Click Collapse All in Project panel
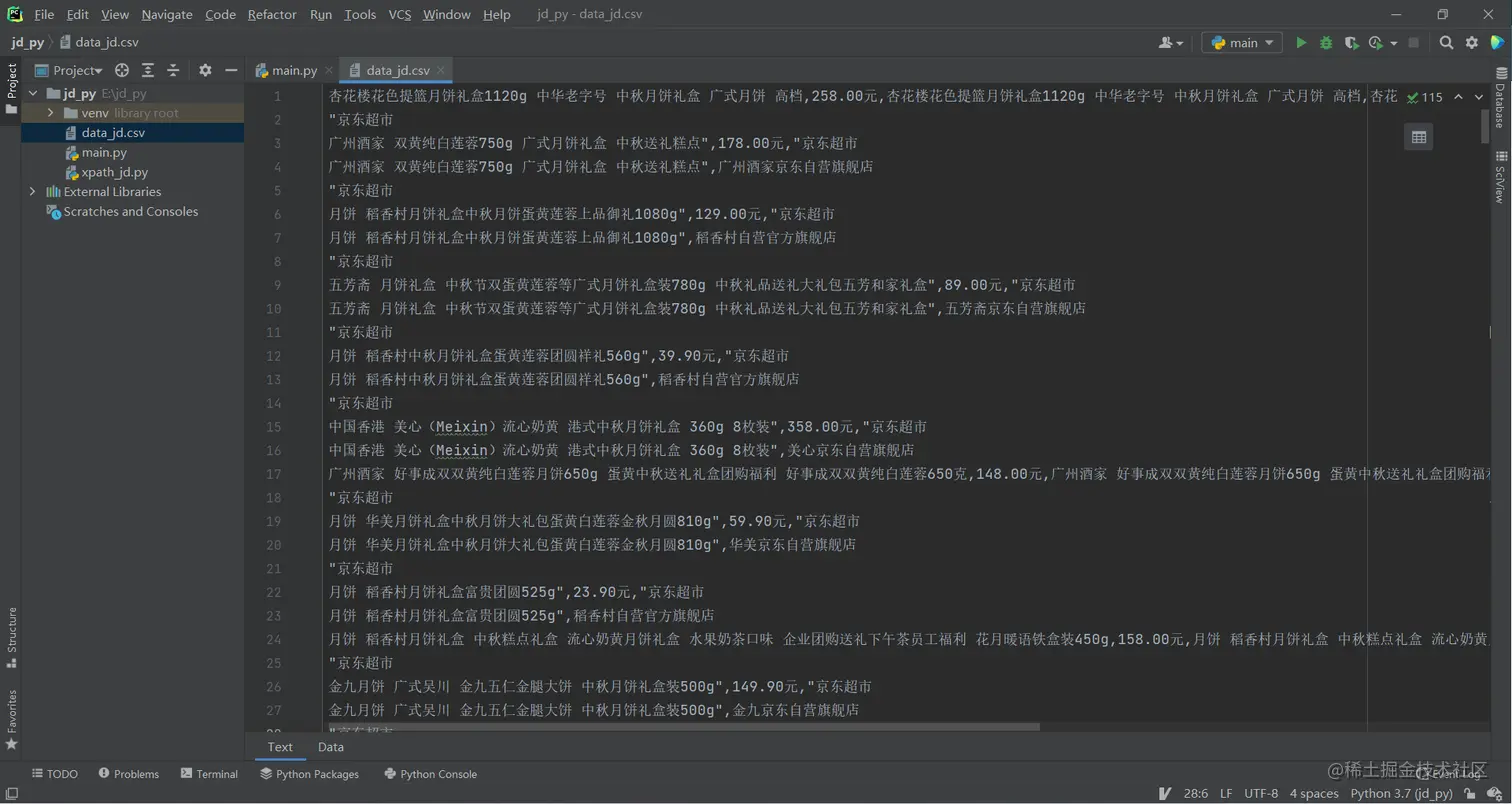Image resolution: width=1512 pixels, height=804 pixels. 172,70
